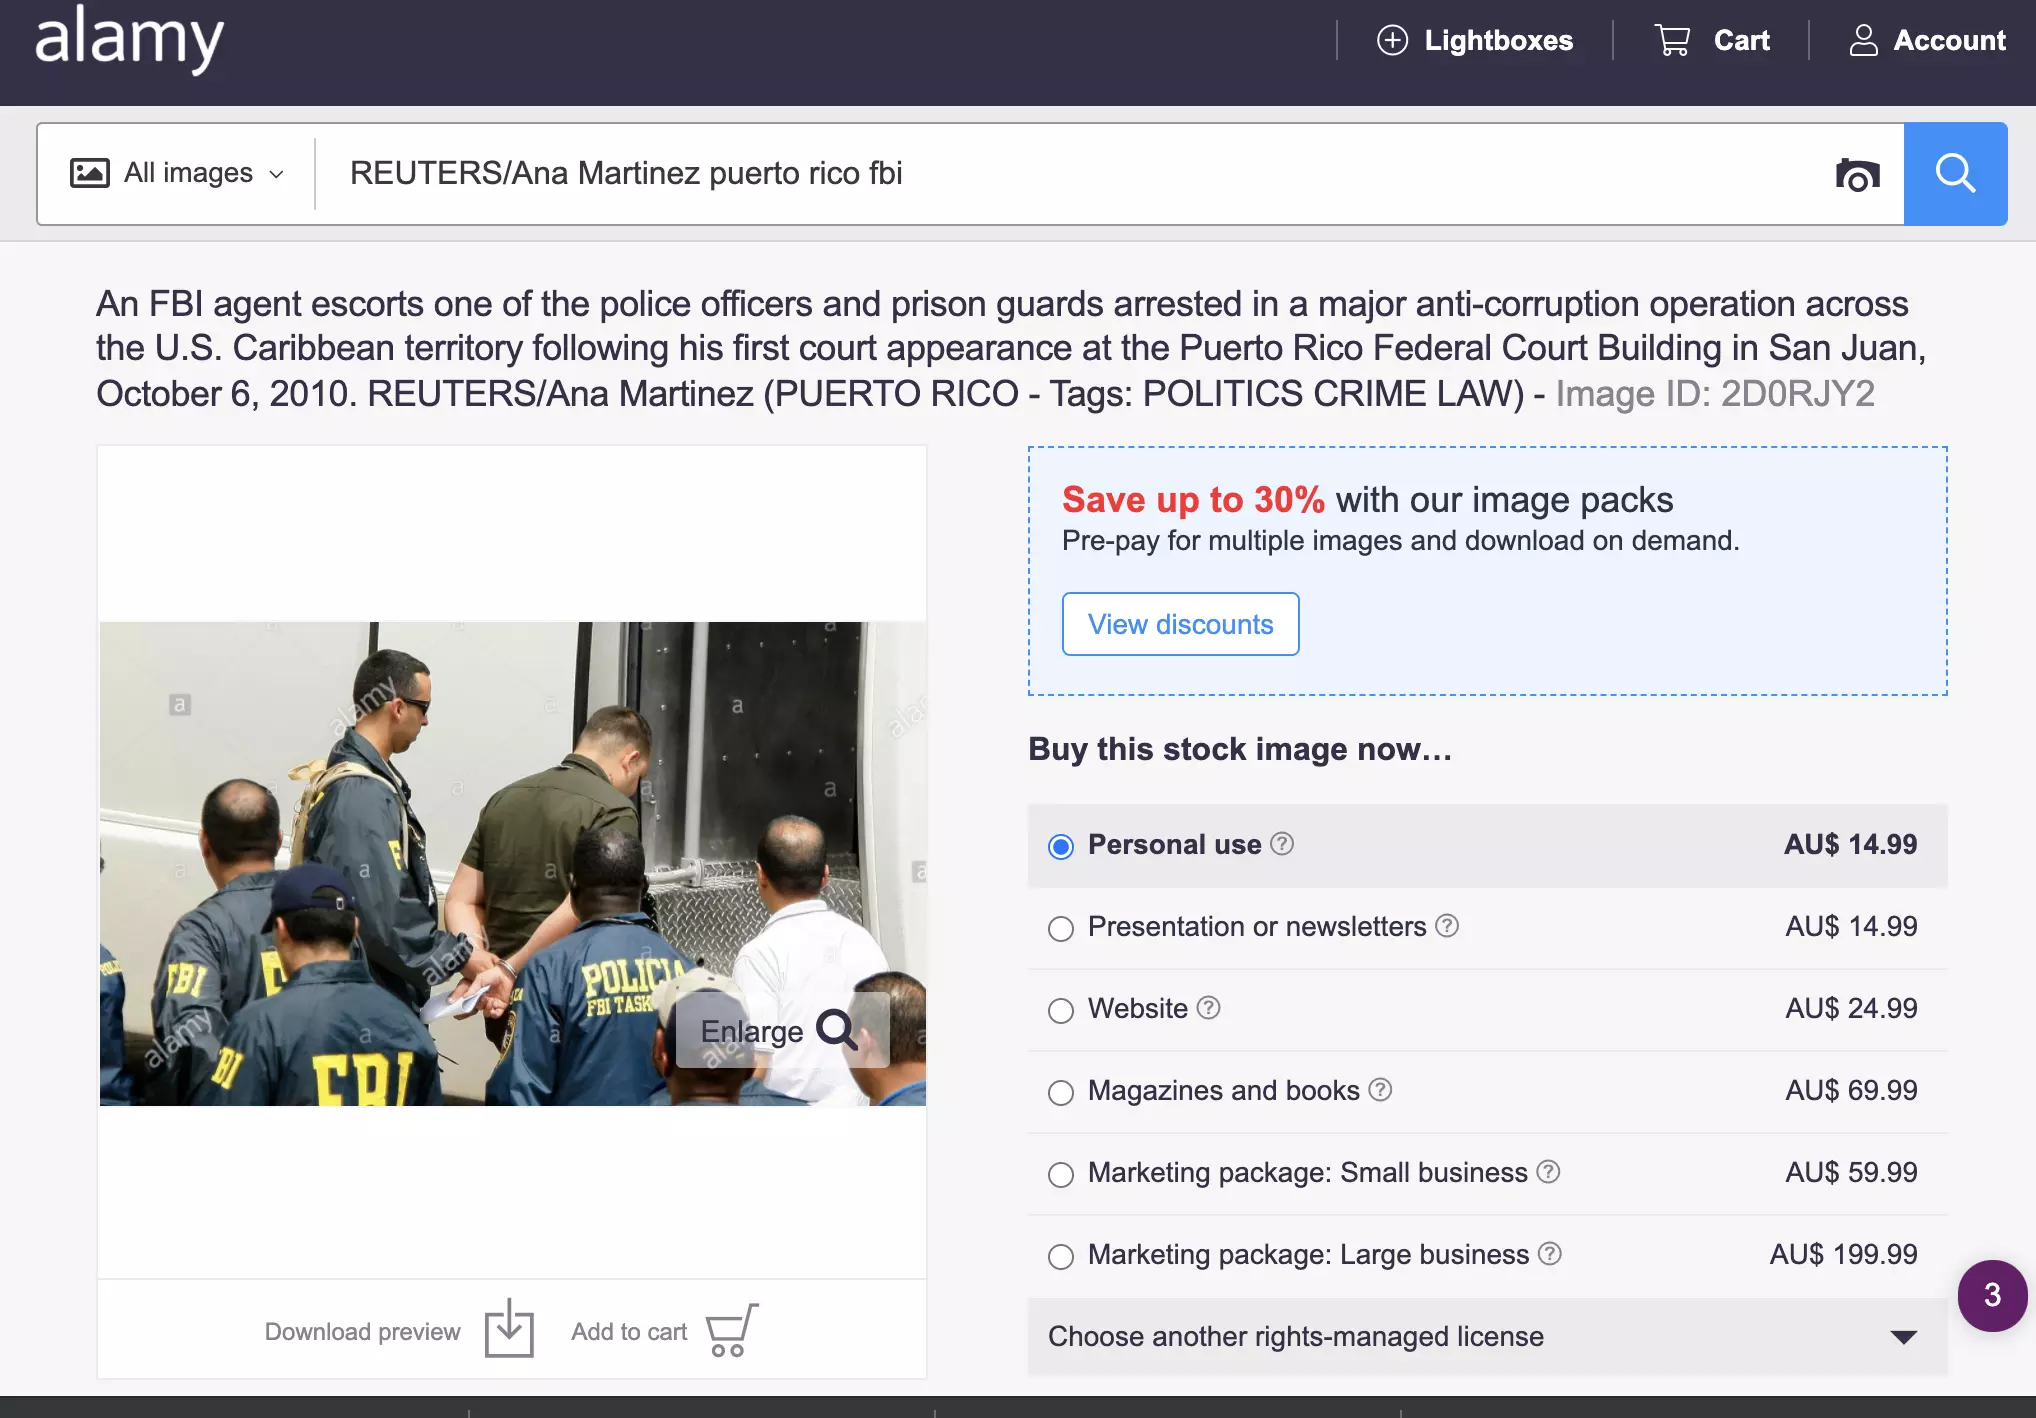
Task: Open the Alamy logo homepage
Action: click(129, 39)
